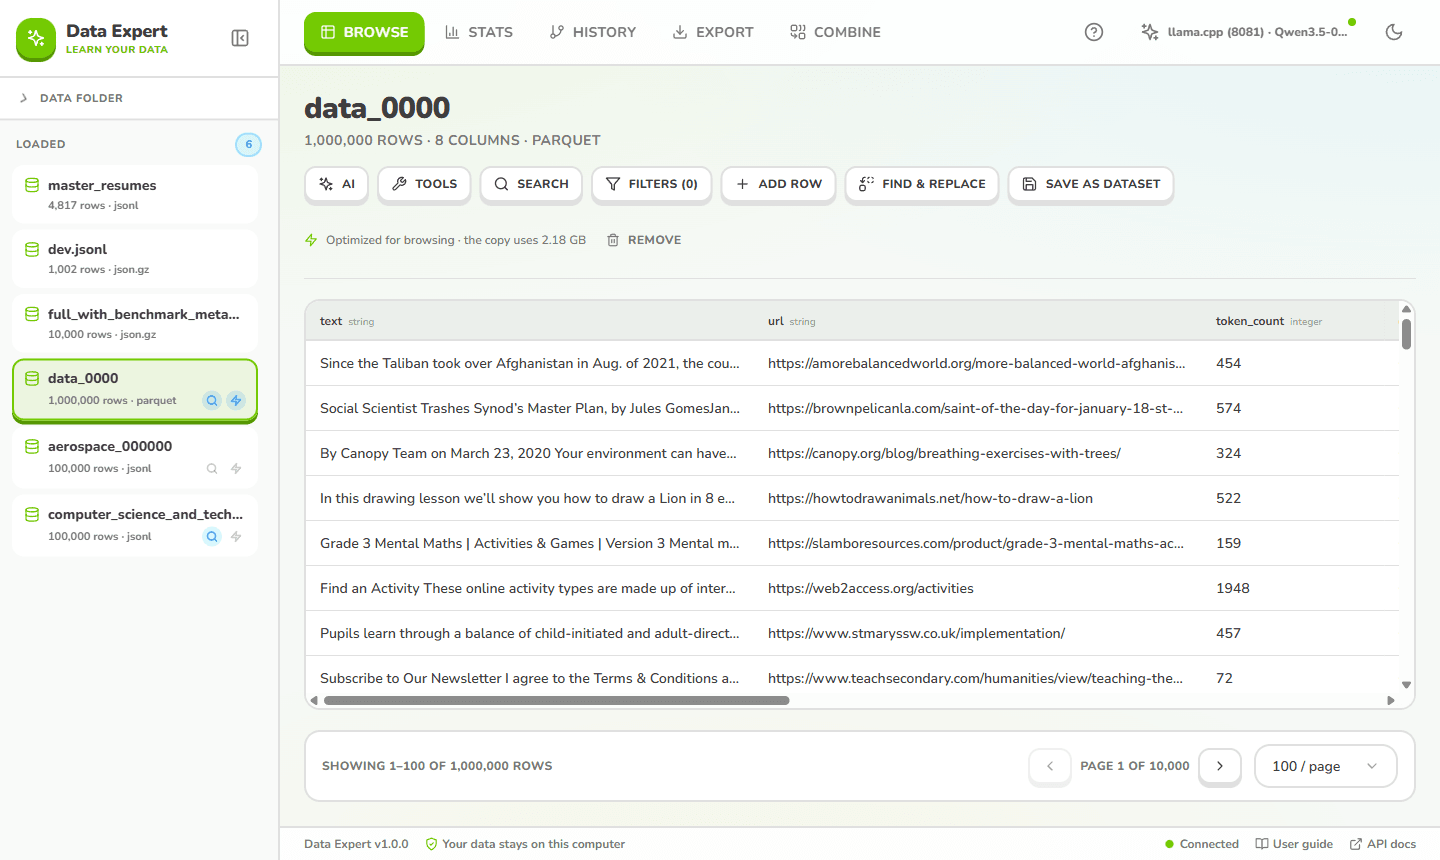1440x860 pixels.
Task: Open the API docs link
Action: coord(1383,844)
